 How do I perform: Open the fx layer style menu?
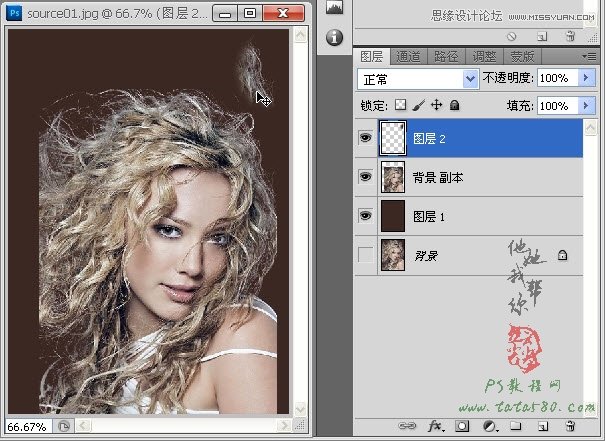tap(436, 426)
